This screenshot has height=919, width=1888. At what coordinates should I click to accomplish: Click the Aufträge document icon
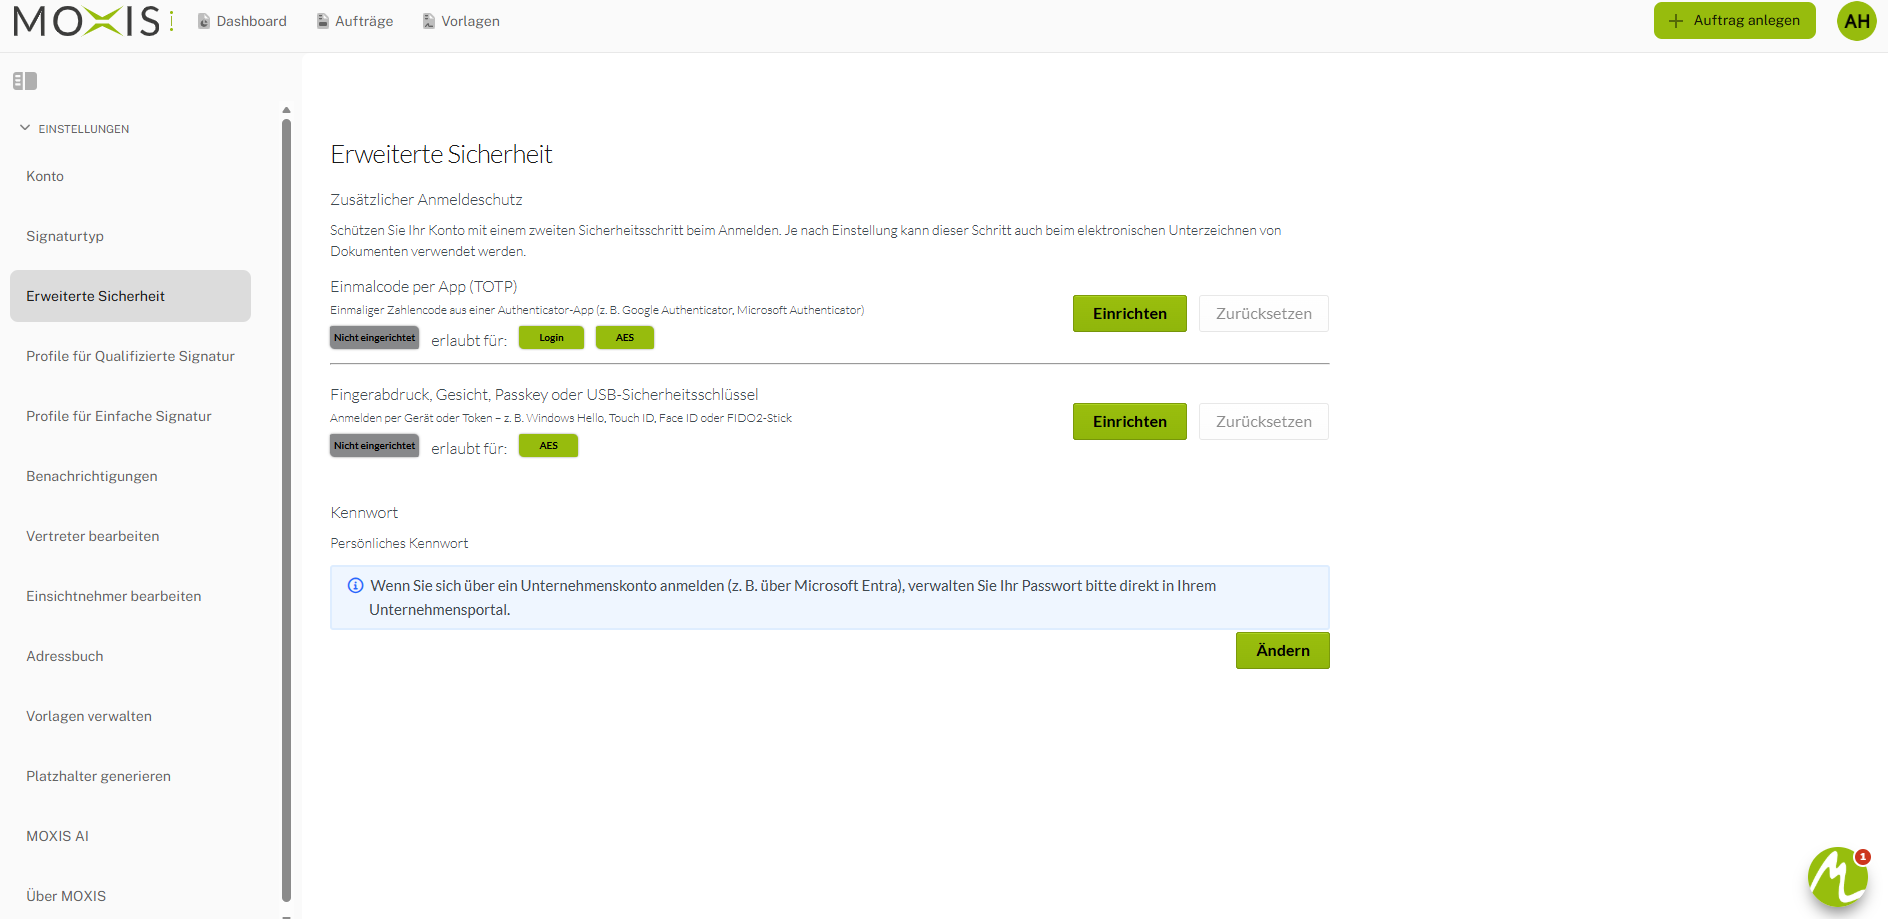[x=323, y=21]
